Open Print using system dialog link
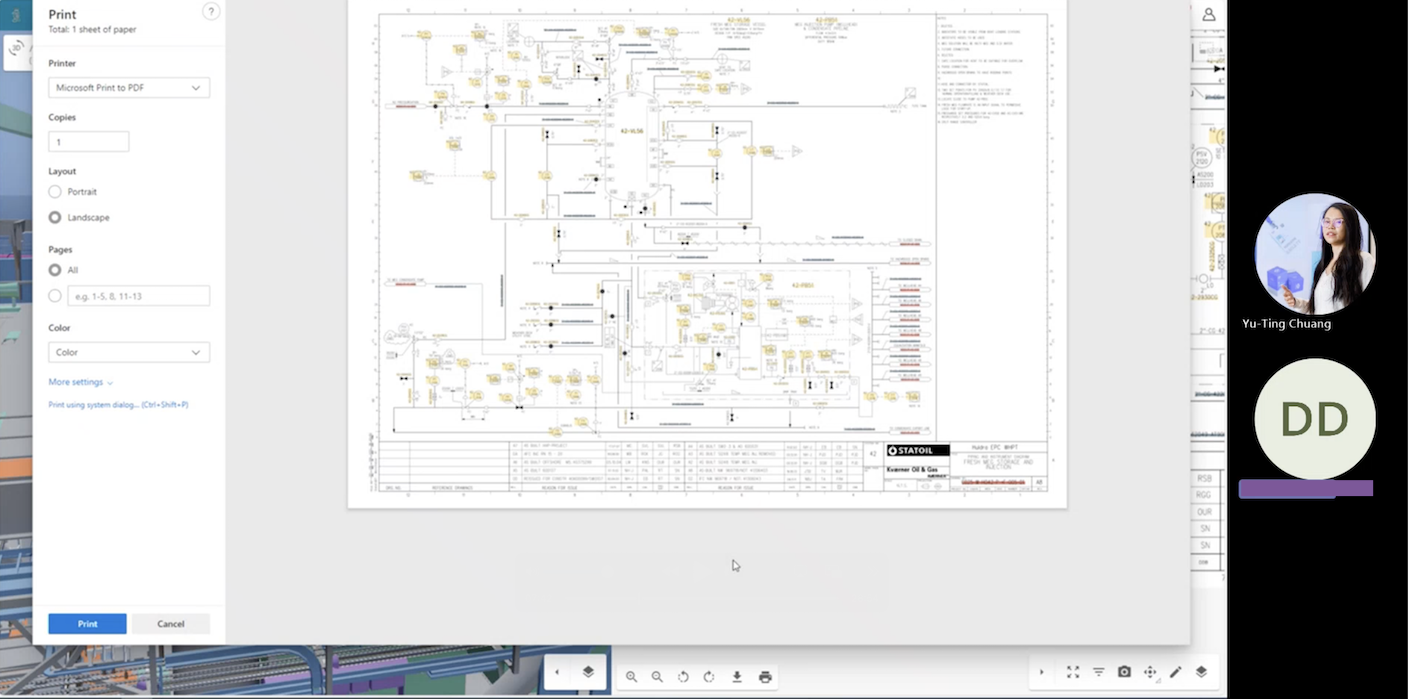The height and width of the screenshot is (699, 1408). click(118, 405)
